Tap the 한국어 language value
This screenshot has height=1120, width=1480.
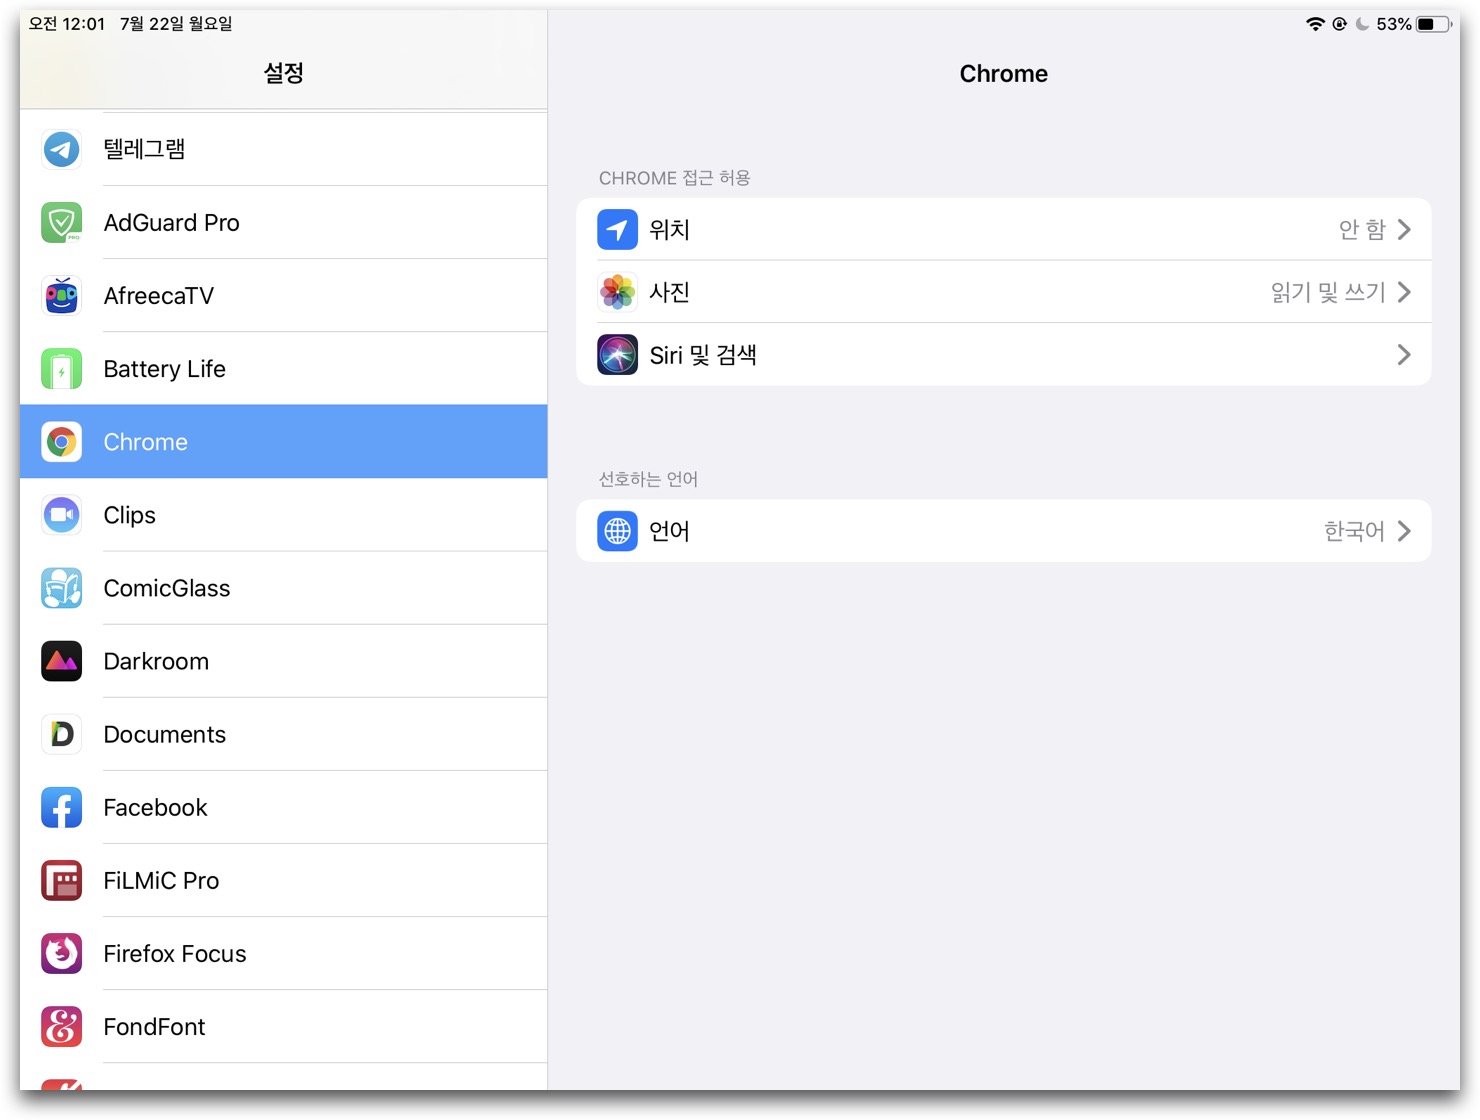pyautogui.click(x=1354, y=531)
